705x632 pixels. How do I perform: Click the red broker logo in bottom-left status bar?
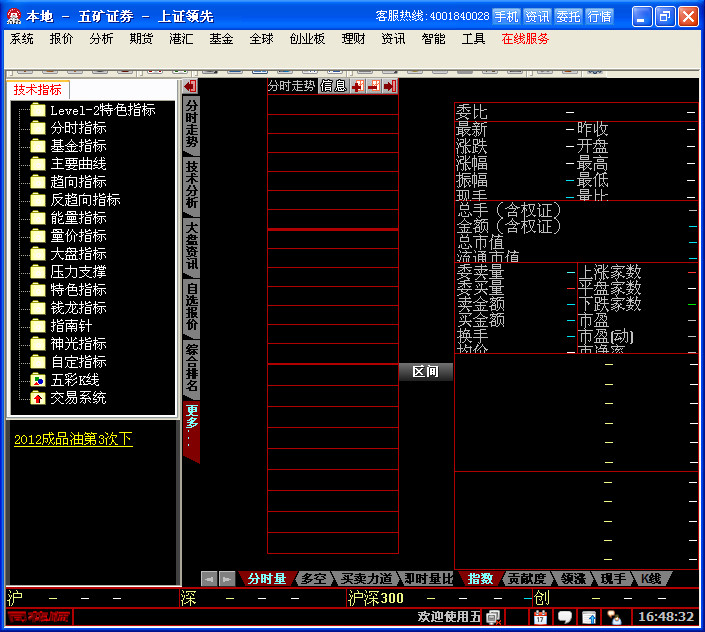39,616
